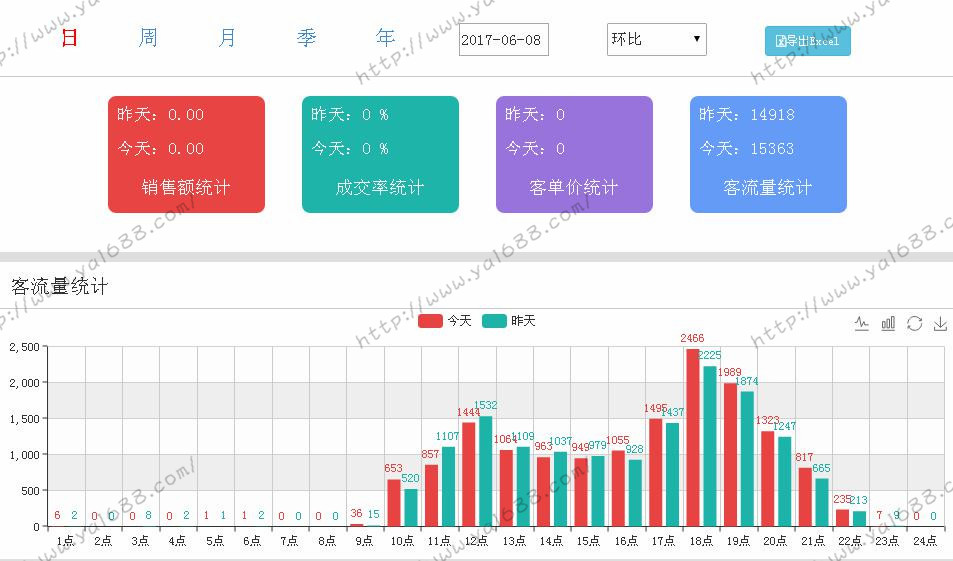Click the chart restore/refresh icon
This screenshot has width=953, height=561.
point(914,323)
